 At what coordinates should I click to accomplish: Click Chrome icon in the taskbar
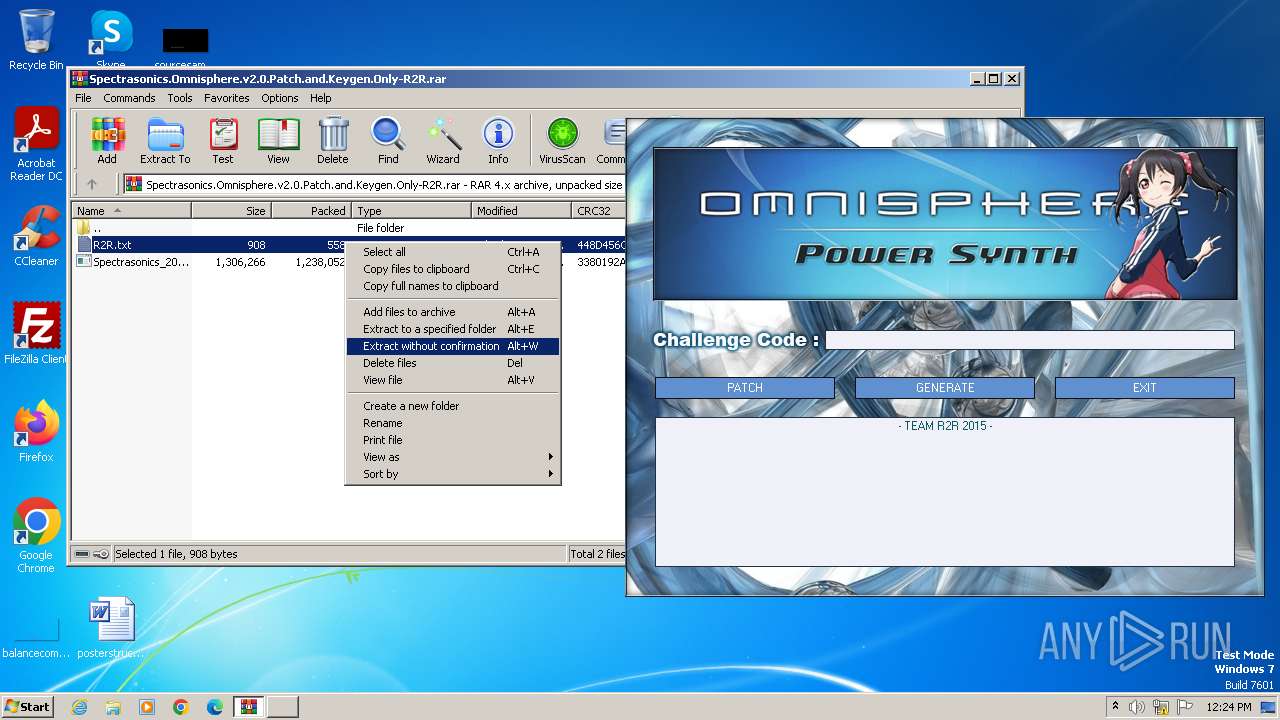pyautogui.click(x=181, y=707)
